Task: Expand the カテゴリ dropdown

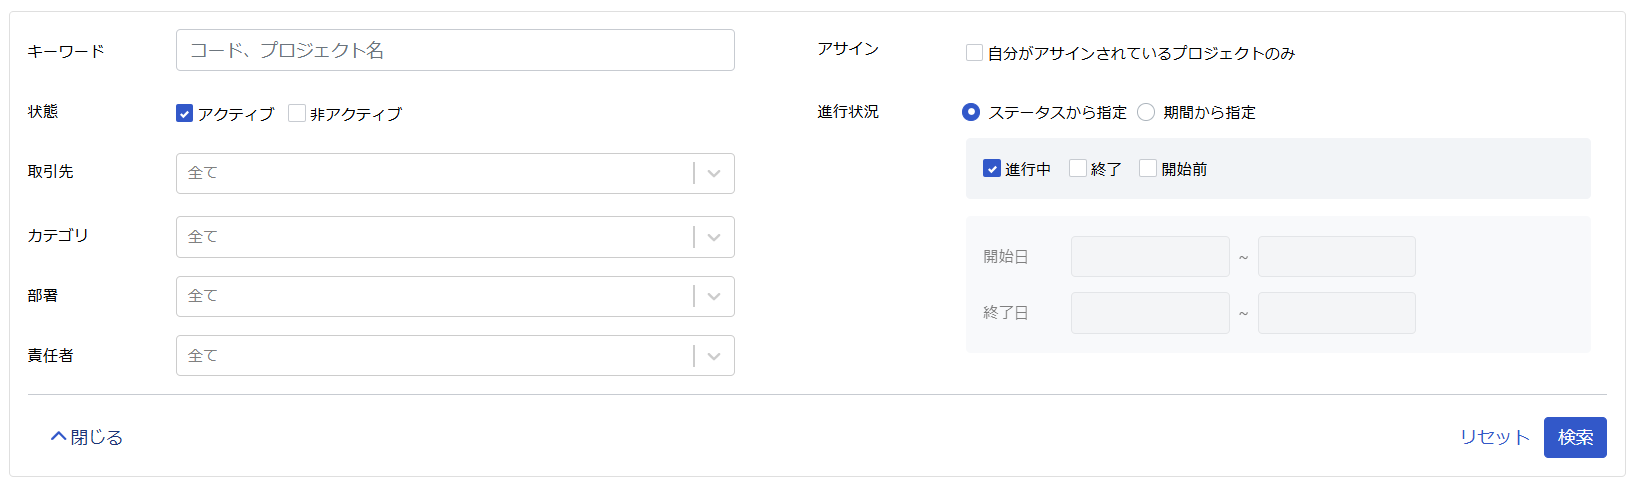Action: (455, 237)
